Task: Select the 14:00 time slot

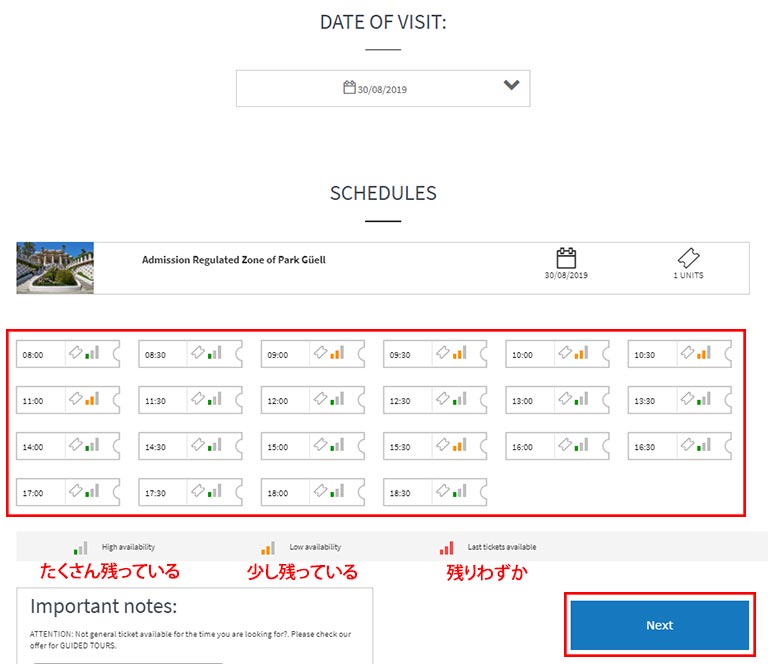Action: 68,446
